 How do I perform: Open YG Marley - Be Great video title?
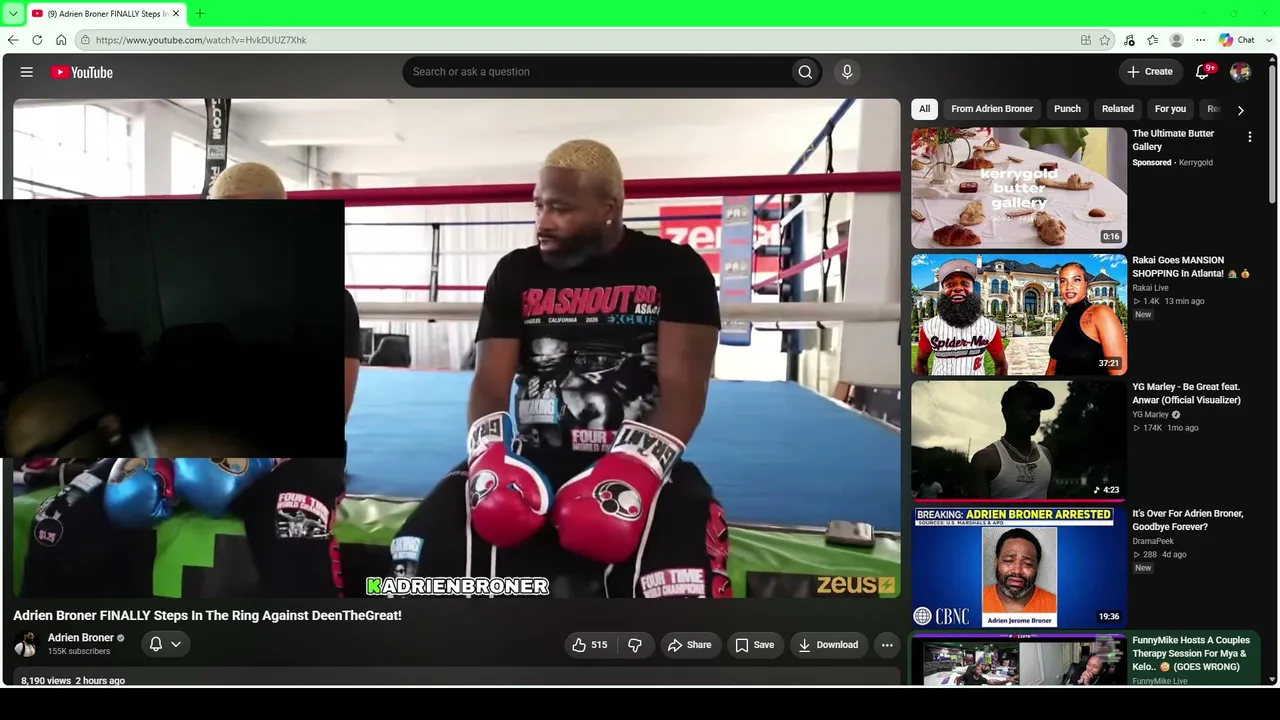click(1186, 394)
